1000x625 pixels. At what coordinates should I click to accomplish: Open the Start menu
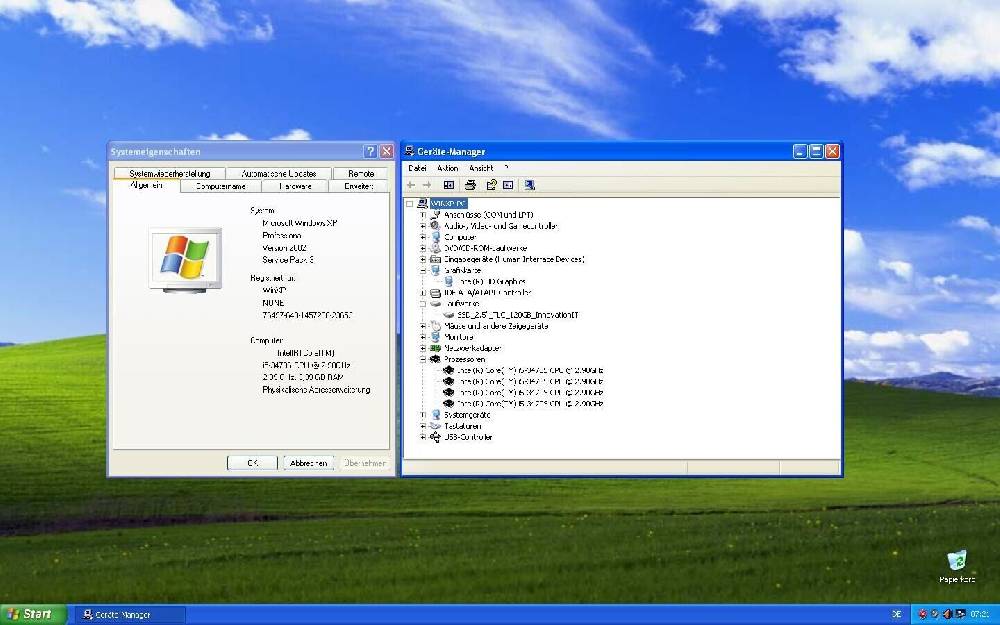(x=33, y=615)
